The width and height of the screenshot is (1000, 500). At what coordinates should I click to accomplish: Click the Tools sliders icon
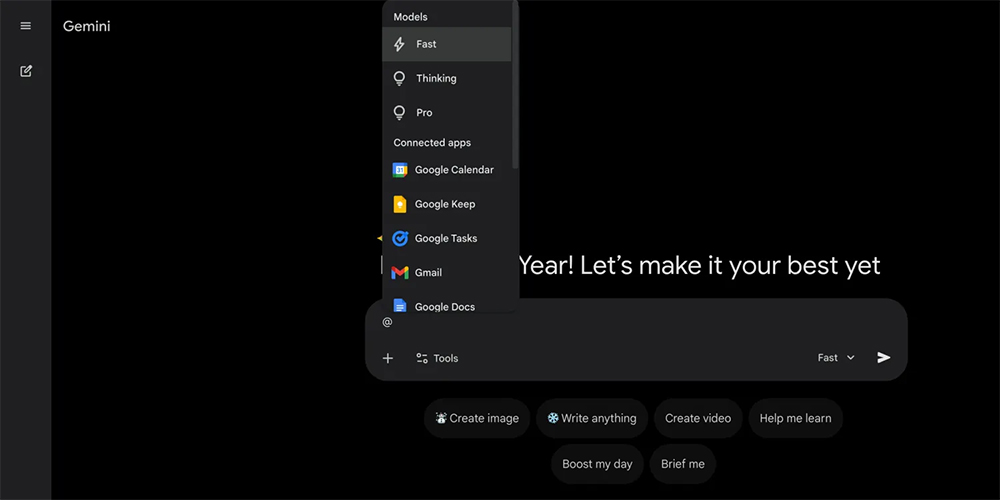(x=422, y=358)
